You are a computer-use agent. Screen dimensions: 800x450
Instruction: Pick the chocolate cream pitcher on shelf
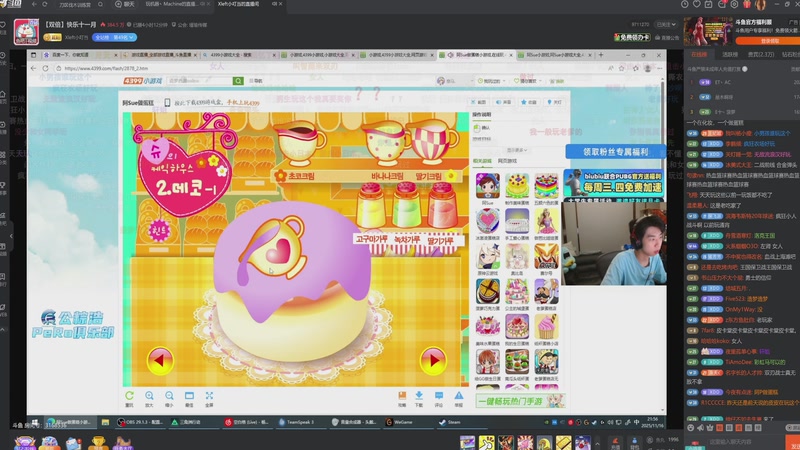click(298, 142)
